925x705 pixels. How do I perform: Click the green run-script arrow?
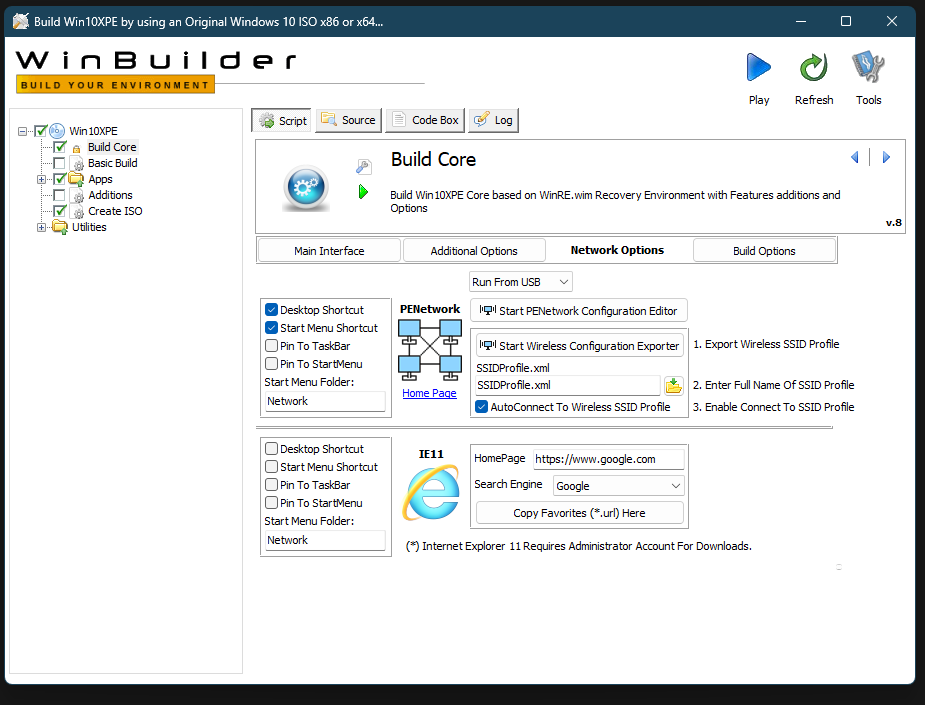pos(363,192)
